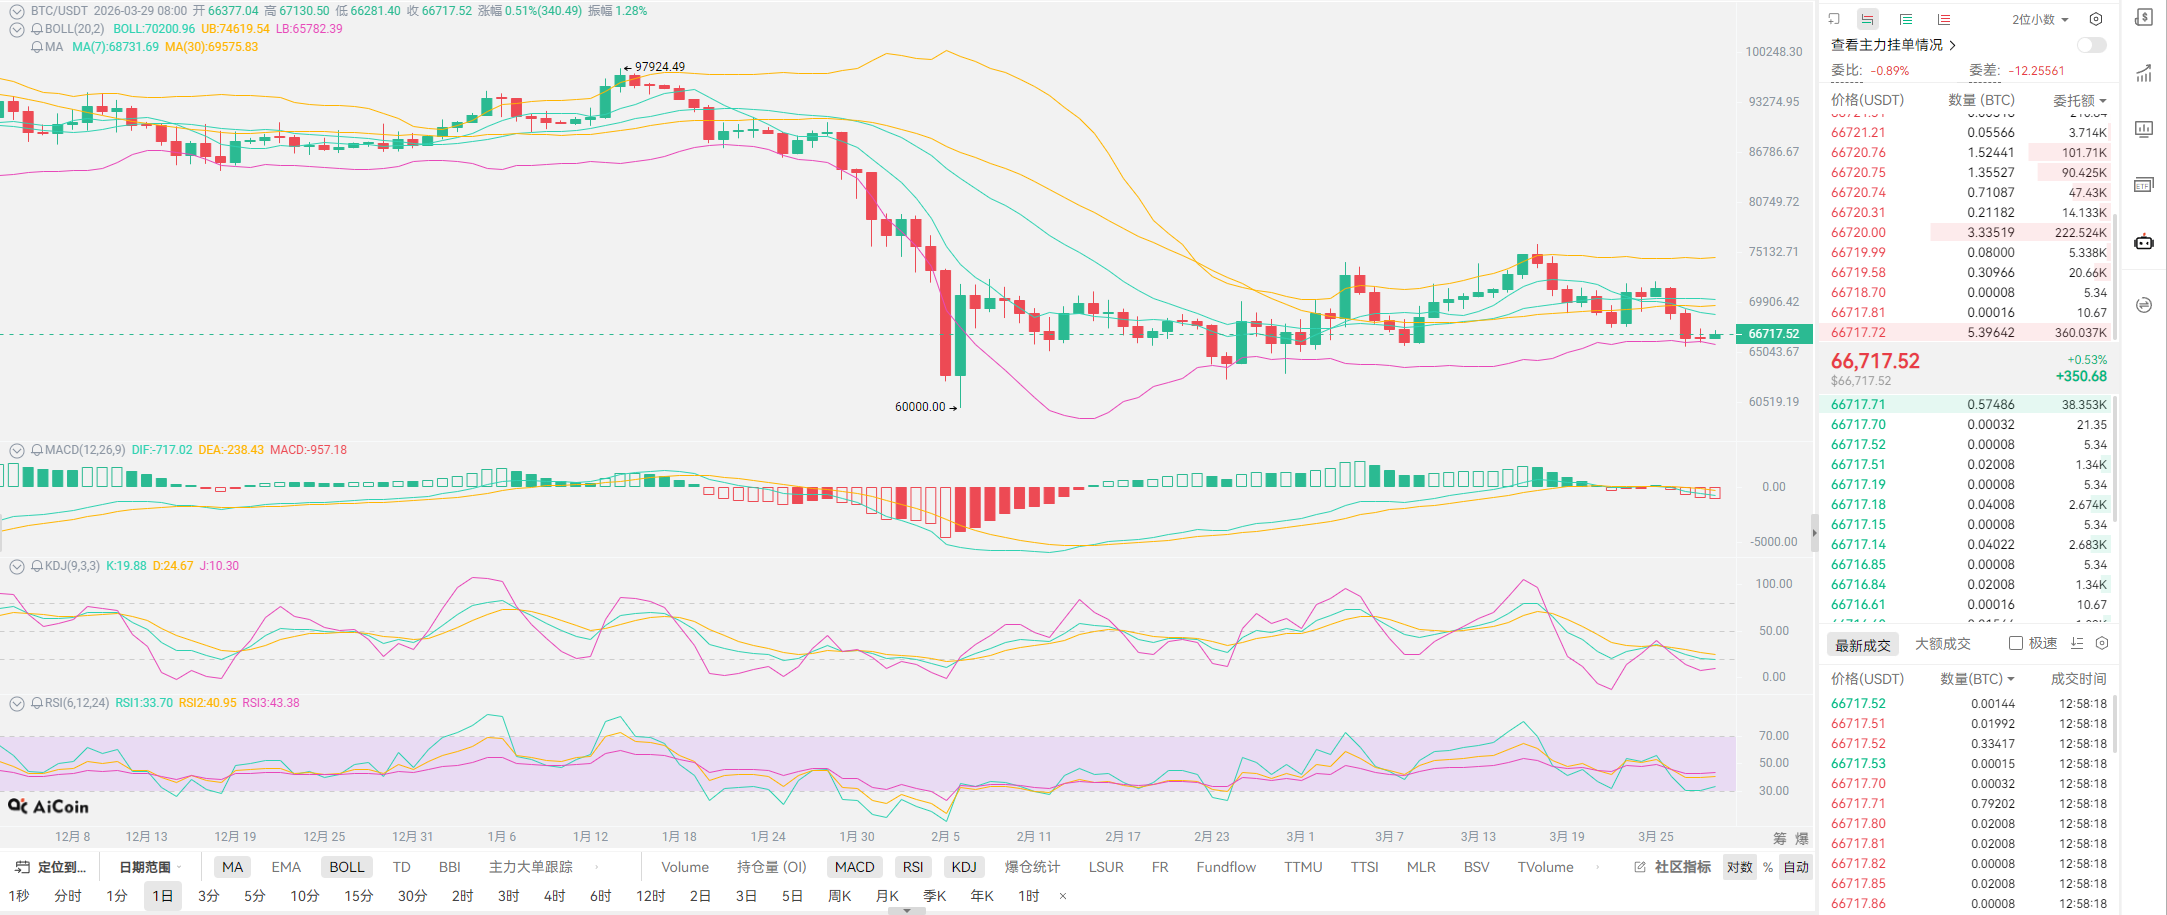The image size is (2167, 915).
Task: Click the swap arrows sidebar icon
Action: [2143, 305]
